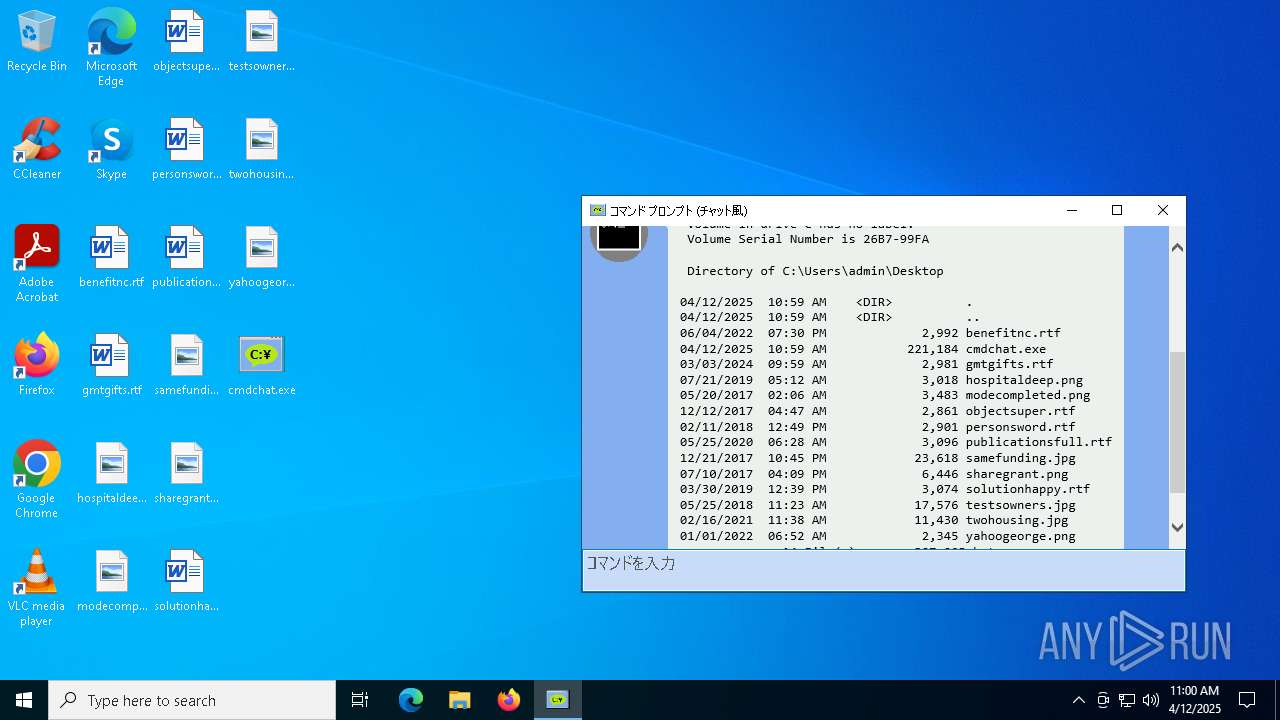Open the volume tray icon
1280x720 pixels.
pos(1151,700)
